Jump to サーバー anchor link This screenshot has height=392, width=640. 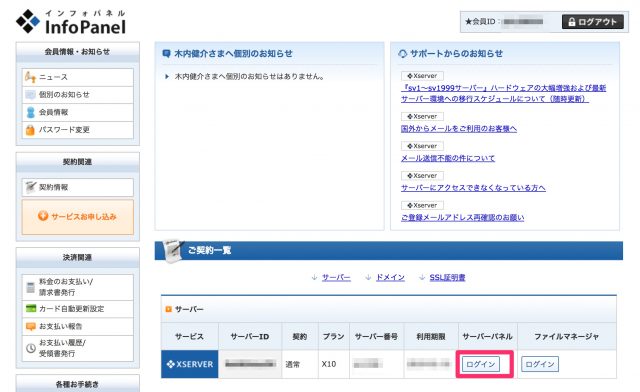(x=336, y=278)
